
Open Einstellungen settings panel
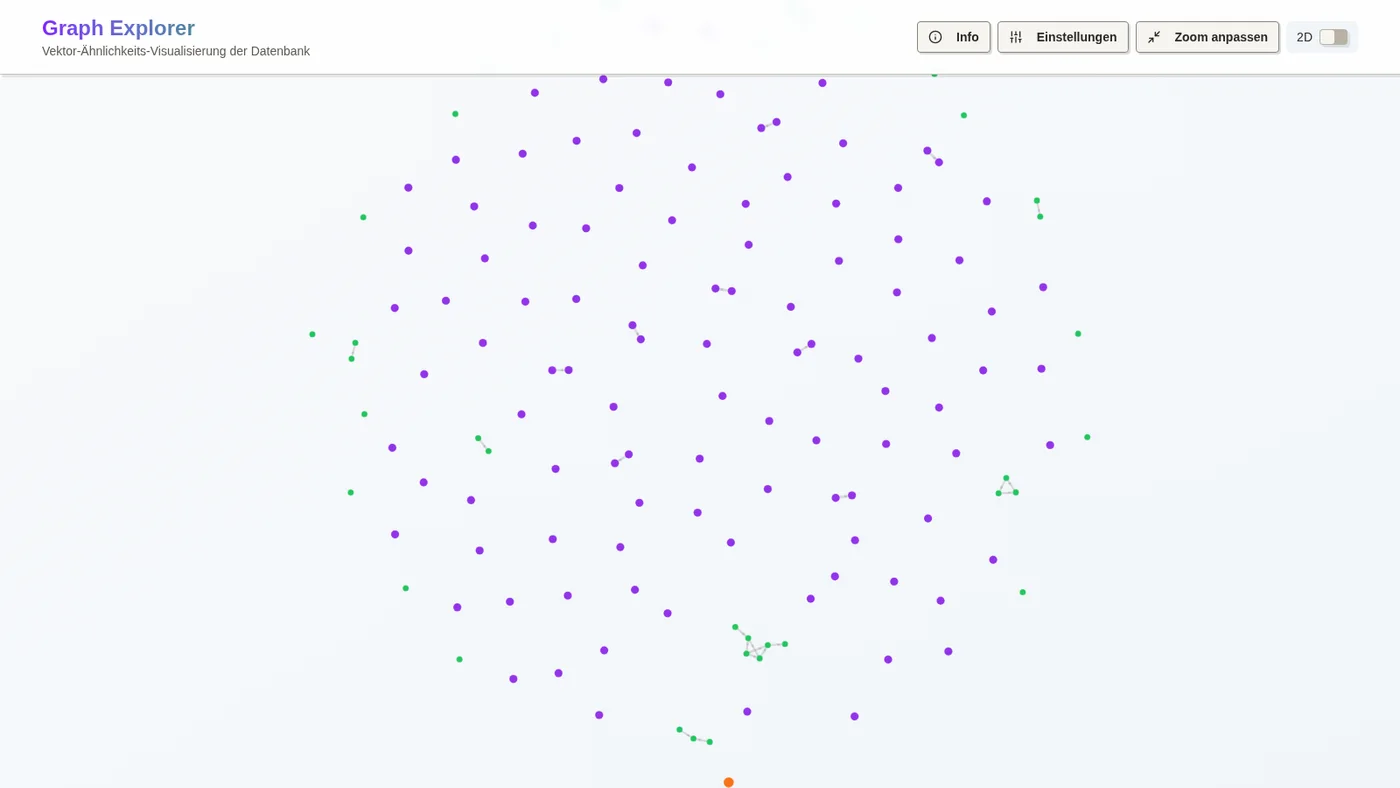1063,37
